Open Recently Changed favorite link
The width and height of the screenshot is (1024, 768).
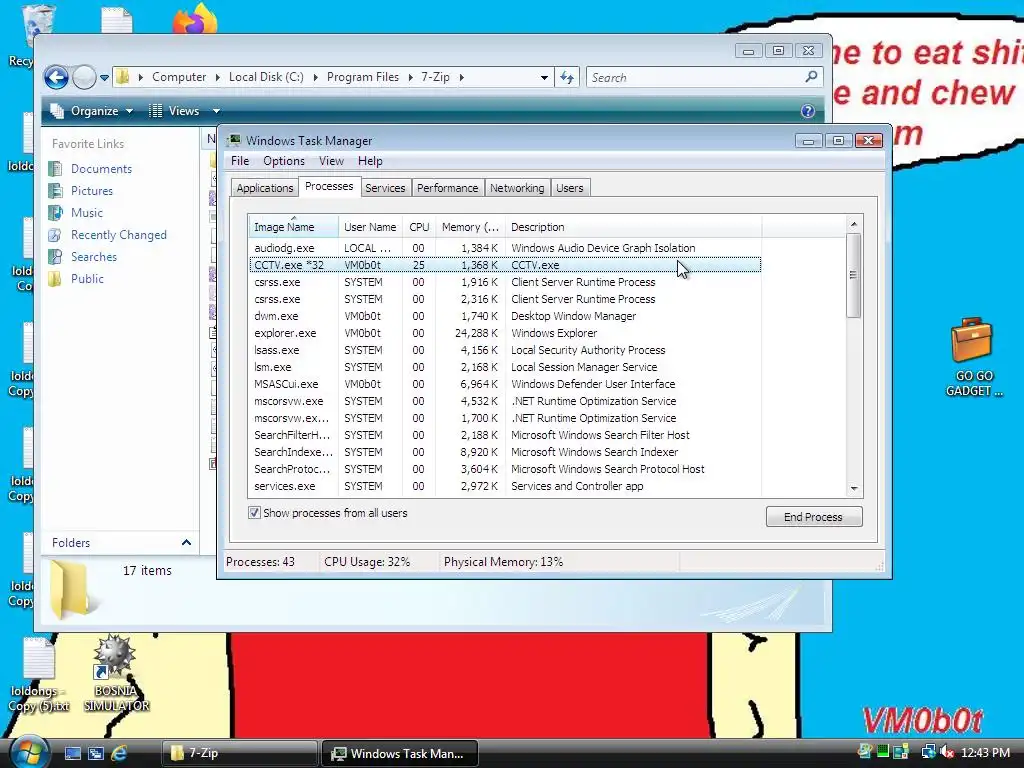click(118, 235)
